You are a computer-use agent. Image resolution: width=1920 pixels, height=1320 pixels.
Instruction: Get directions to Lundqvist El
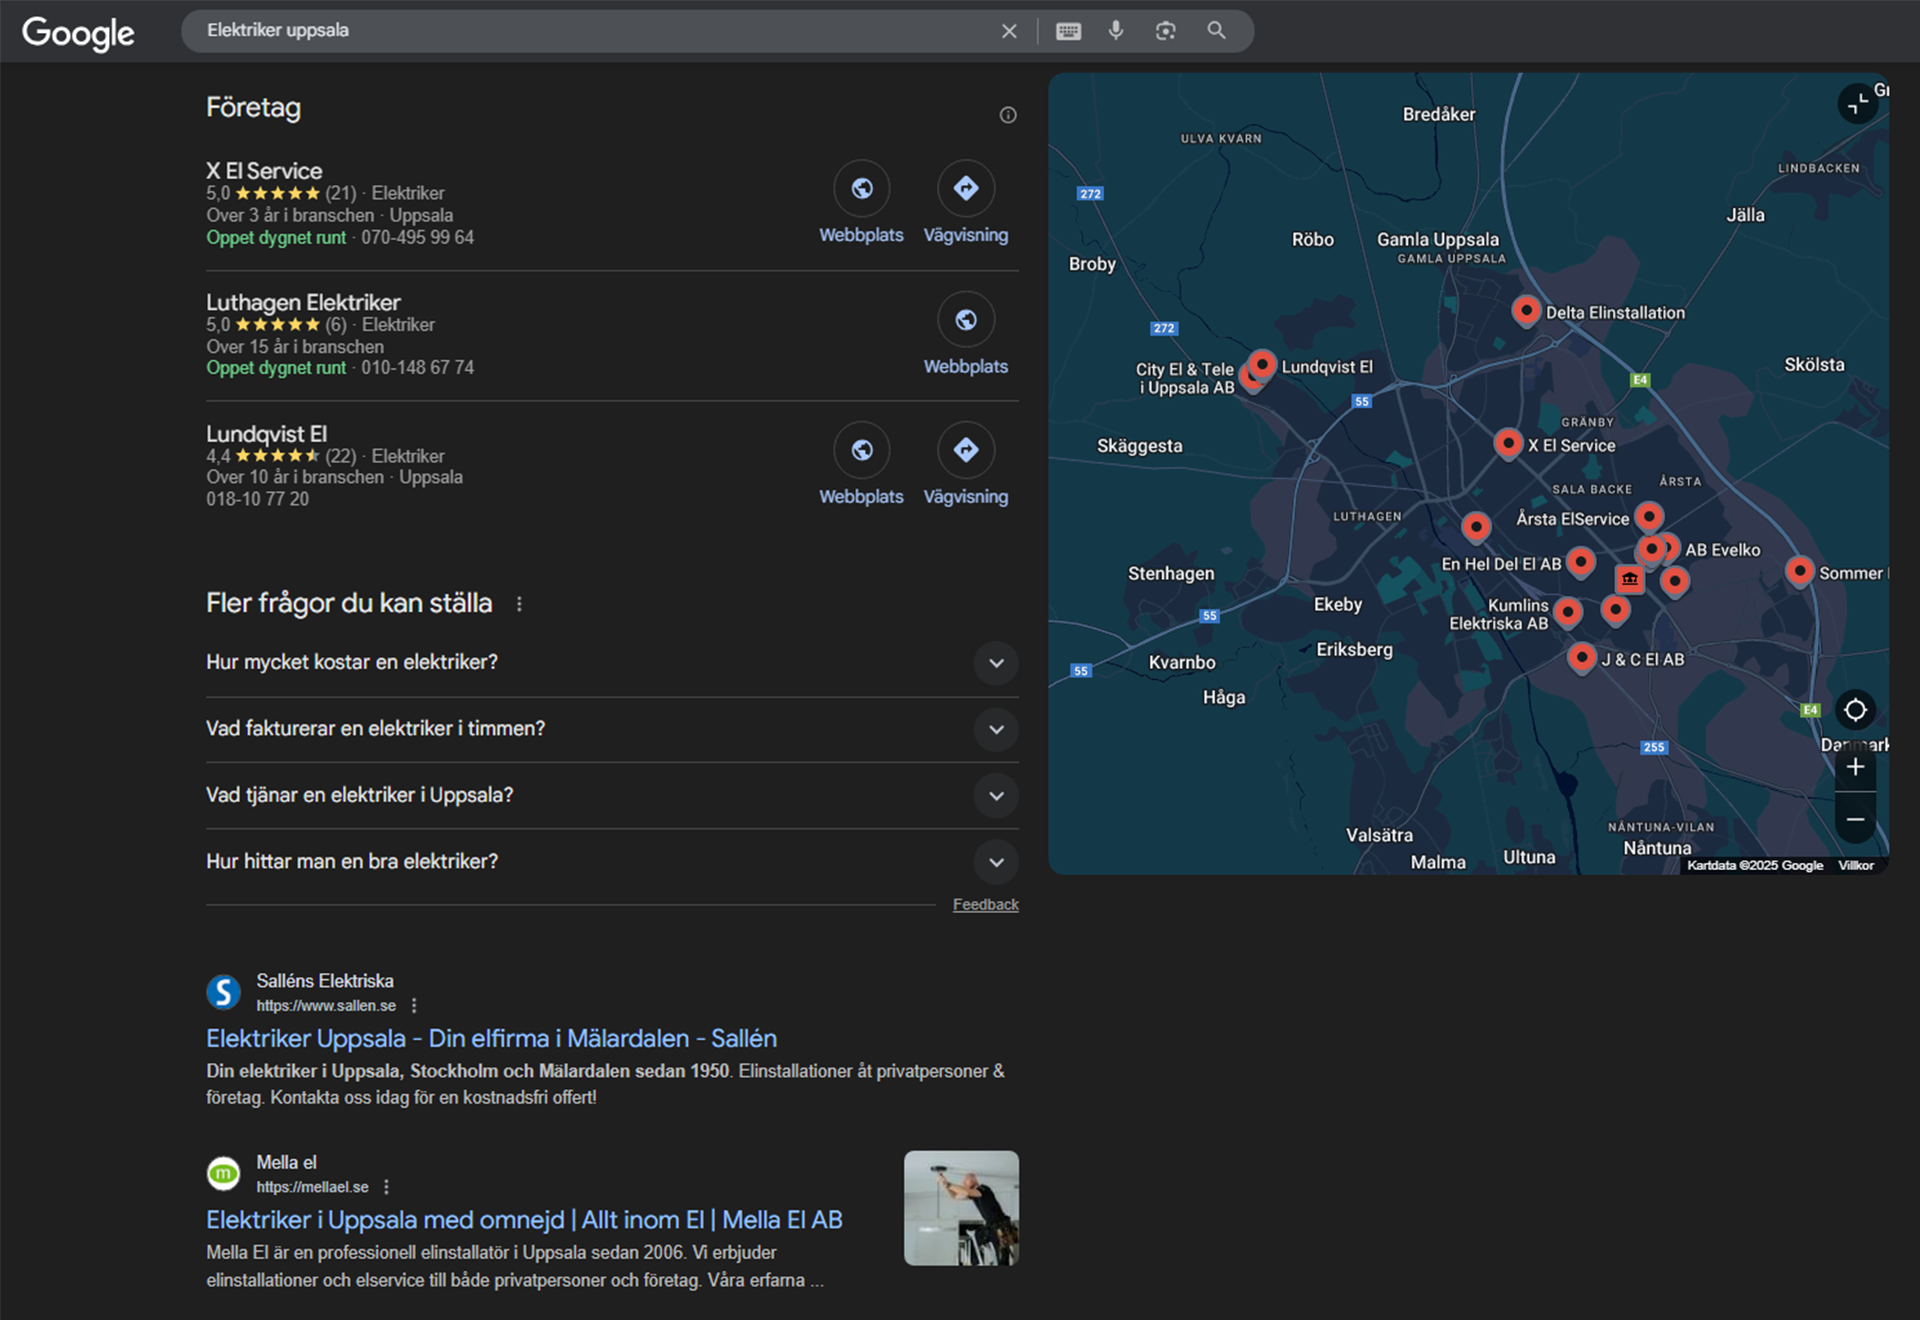coord(965,451)
